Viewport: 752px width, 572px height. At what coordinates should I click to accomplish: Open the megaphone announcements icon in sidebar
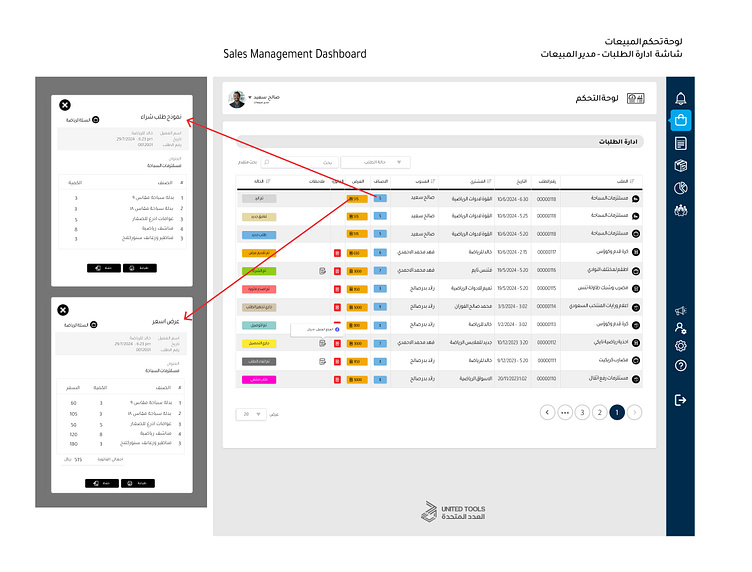[680, 311]
